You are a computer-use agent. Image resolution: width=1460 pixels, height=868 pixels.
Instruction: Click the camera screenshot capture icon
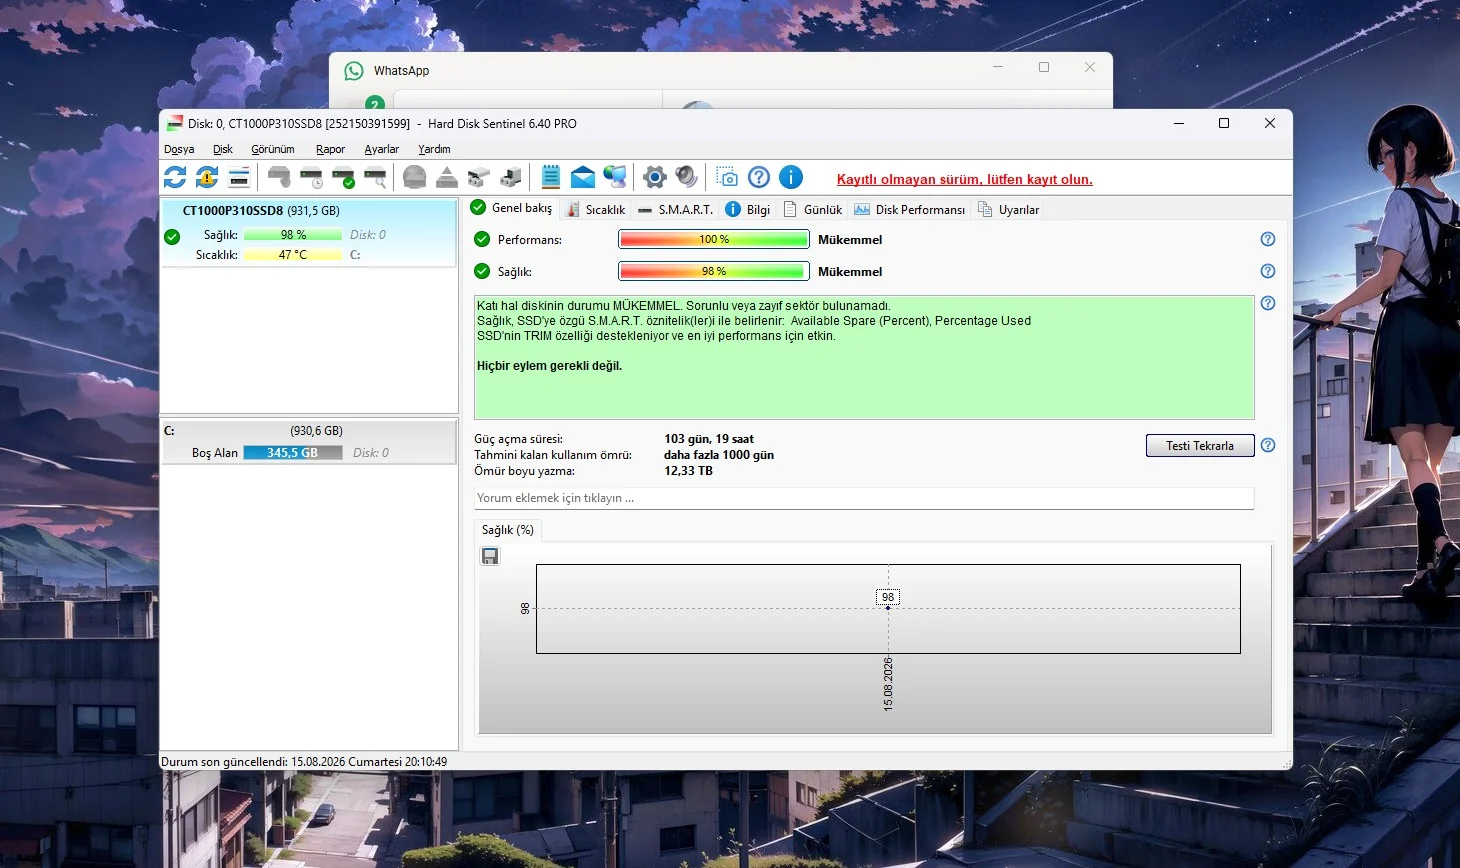[727, 177]
